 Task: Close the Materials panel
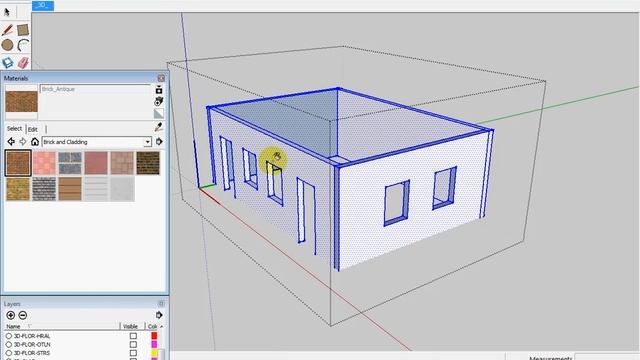click(161, 78)
